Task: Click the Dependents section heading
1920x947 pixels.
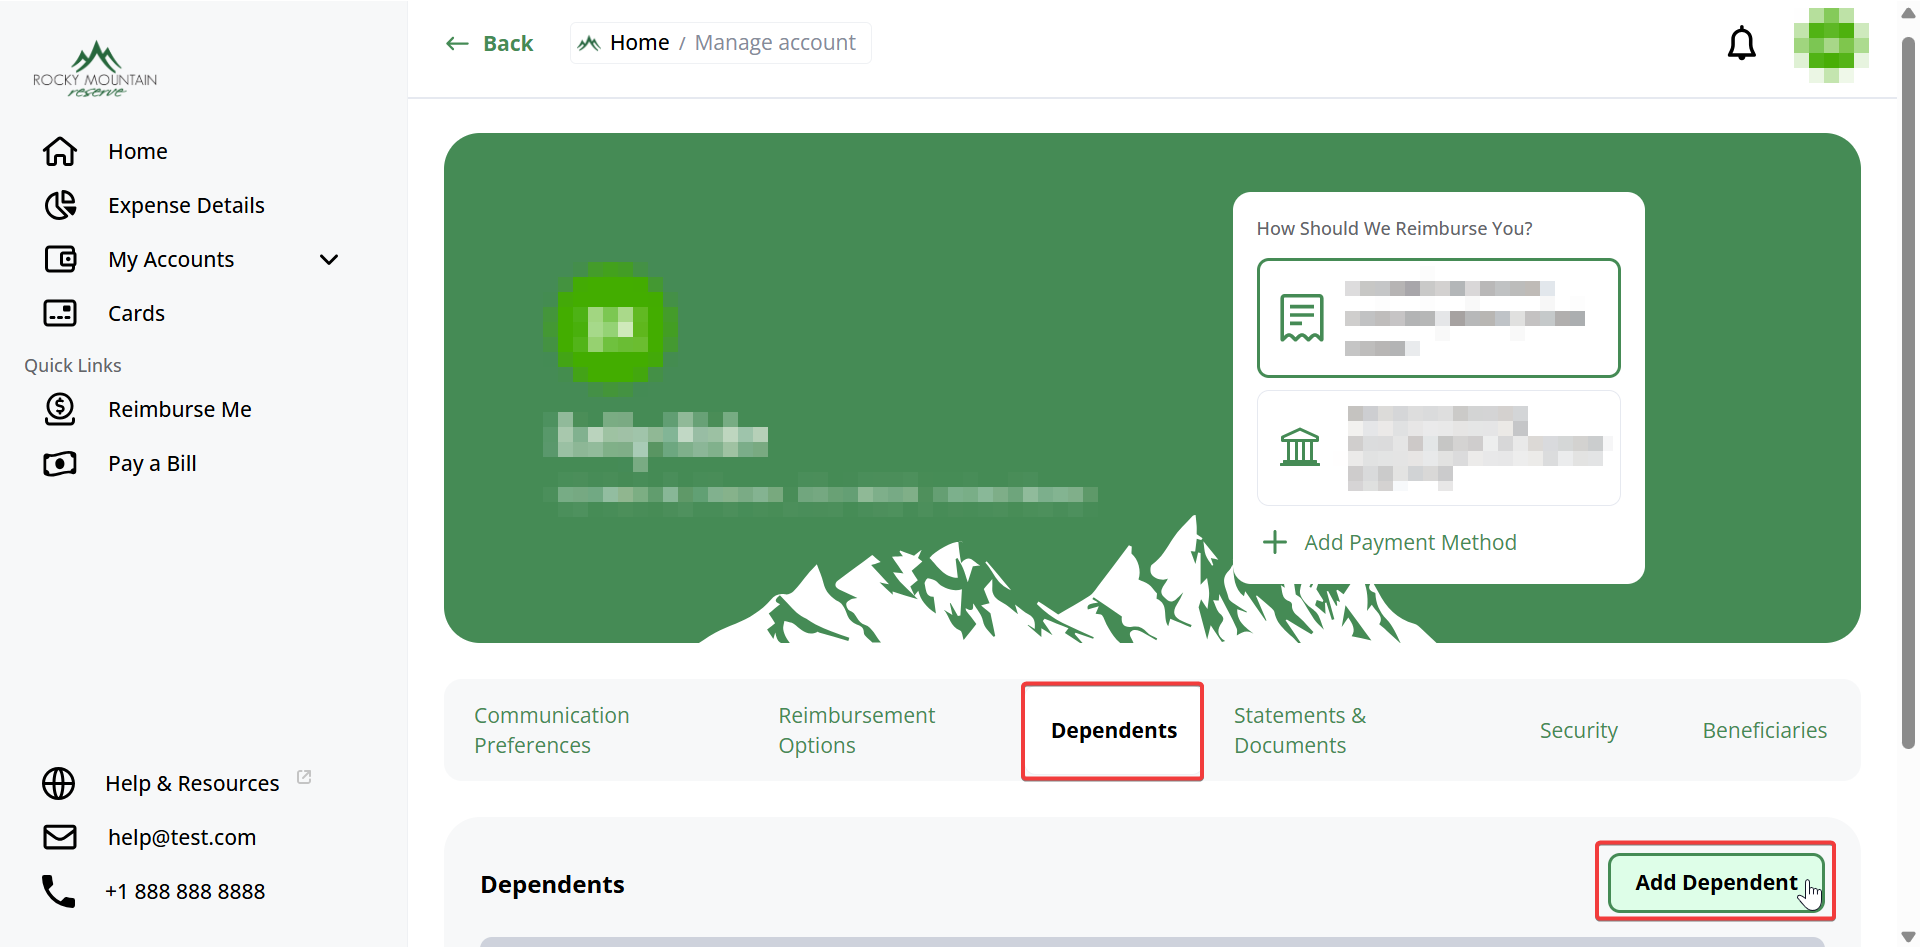Action: tap(552, 885)
